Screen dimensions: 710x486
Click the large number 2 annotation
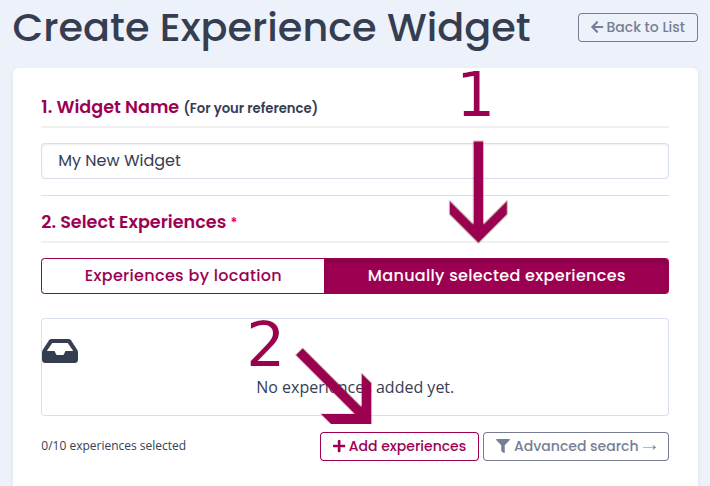point(265,345)
